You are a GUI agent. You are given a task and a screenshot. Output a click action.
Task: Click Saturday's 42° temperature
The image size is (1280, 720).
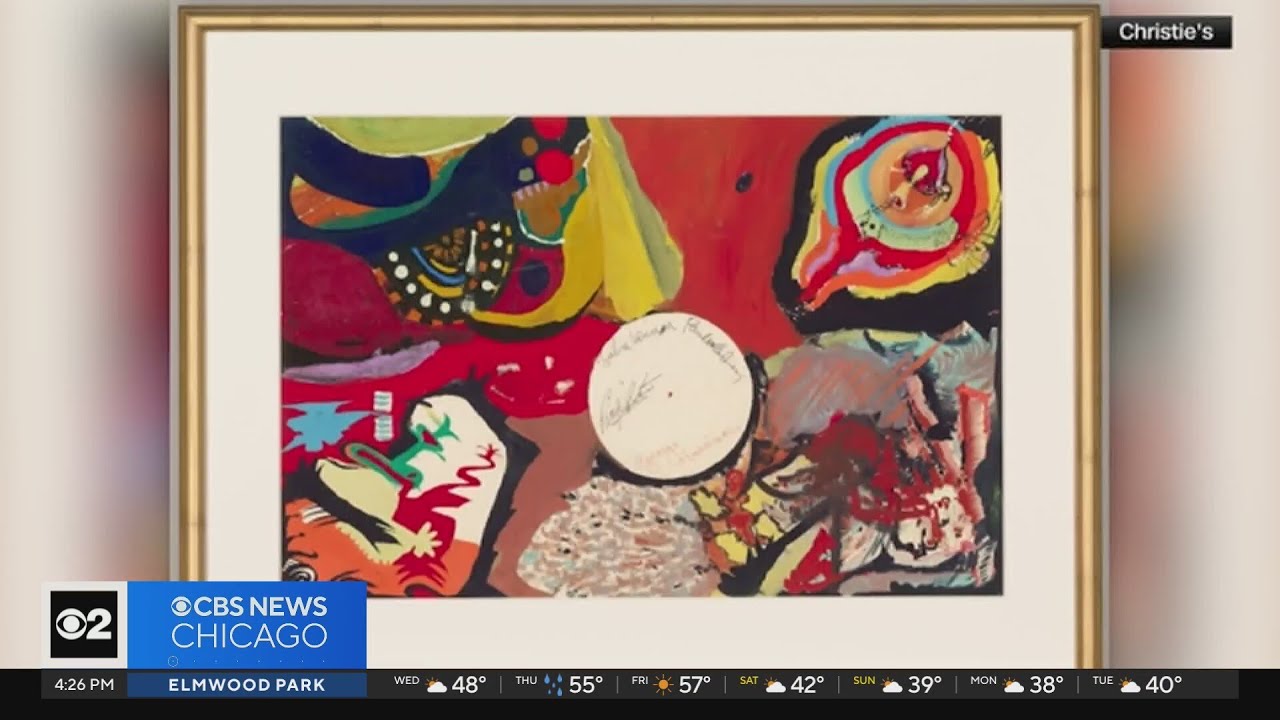[x=807, y=685]
